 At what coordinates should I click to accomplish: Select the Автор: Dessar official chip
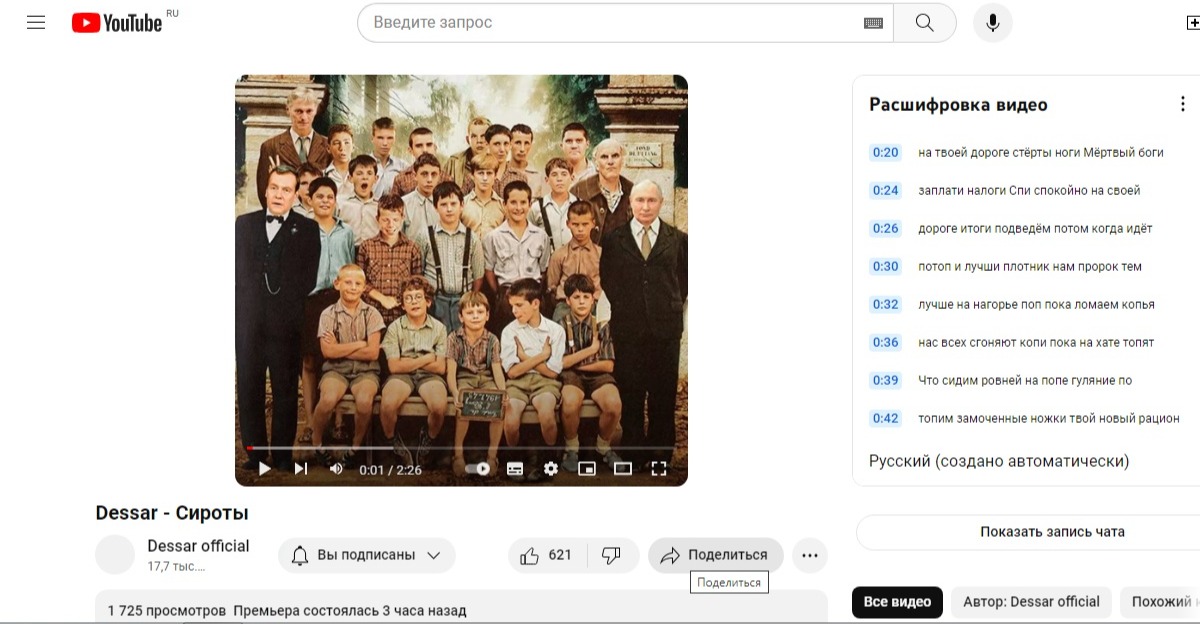pos(1031,602)
